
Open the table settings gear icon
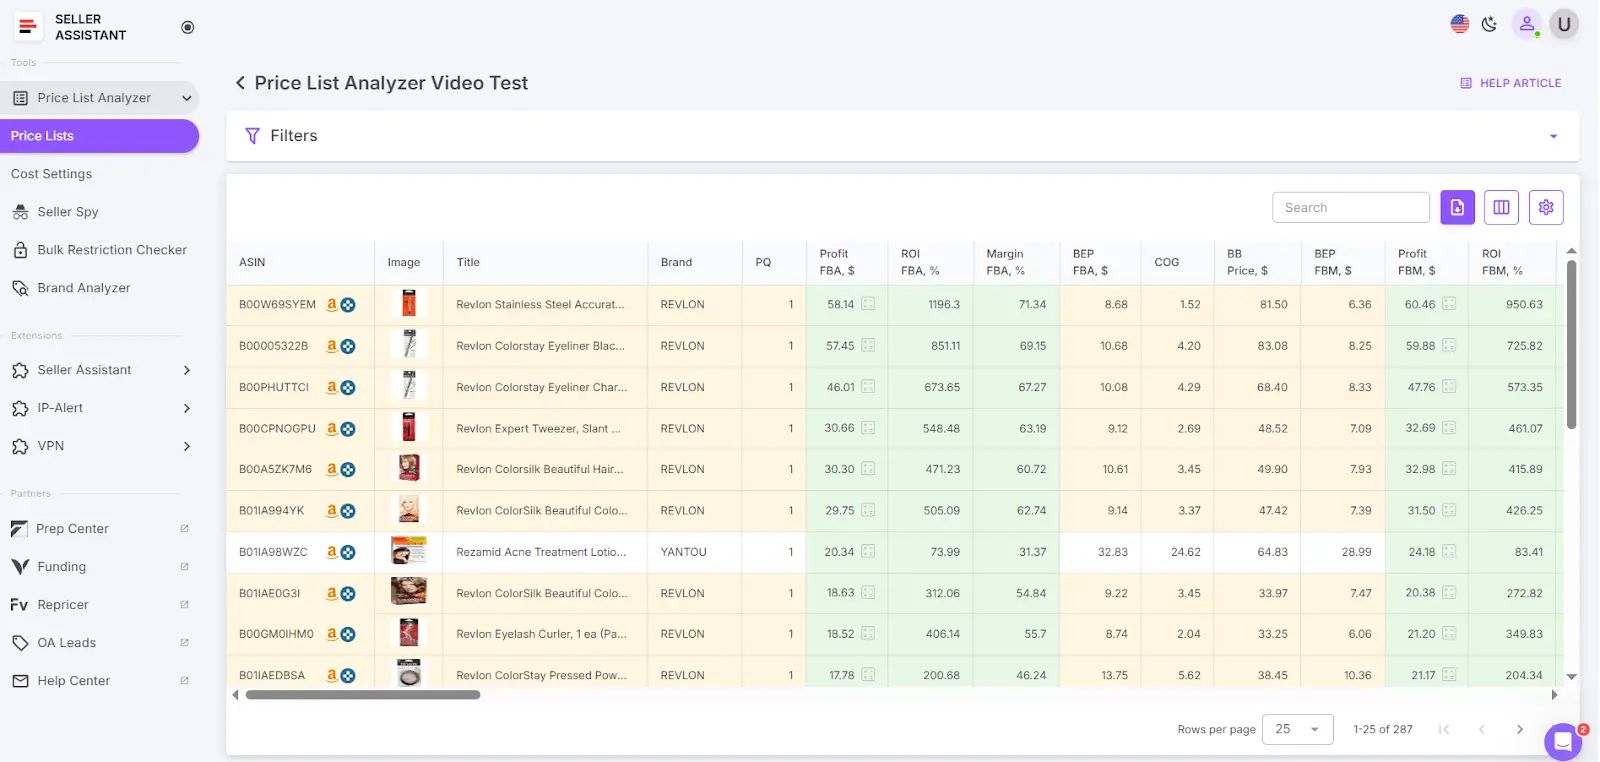pyautogui.click(x=1546, y=207)
